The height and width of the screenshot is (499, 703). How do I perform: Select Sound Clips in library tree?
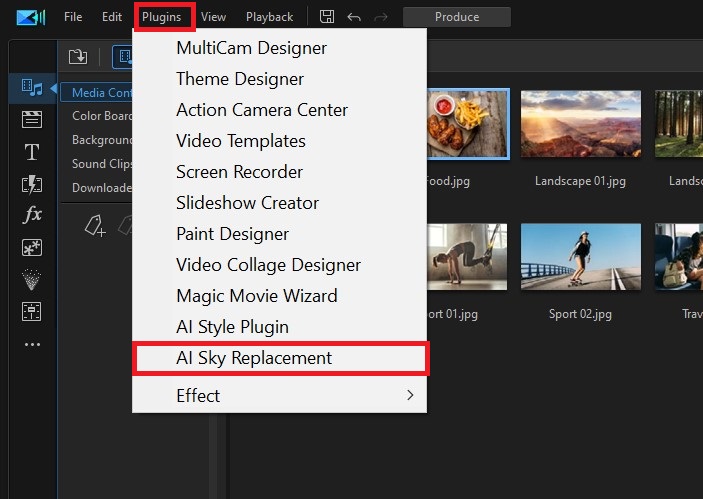point(102,164)
